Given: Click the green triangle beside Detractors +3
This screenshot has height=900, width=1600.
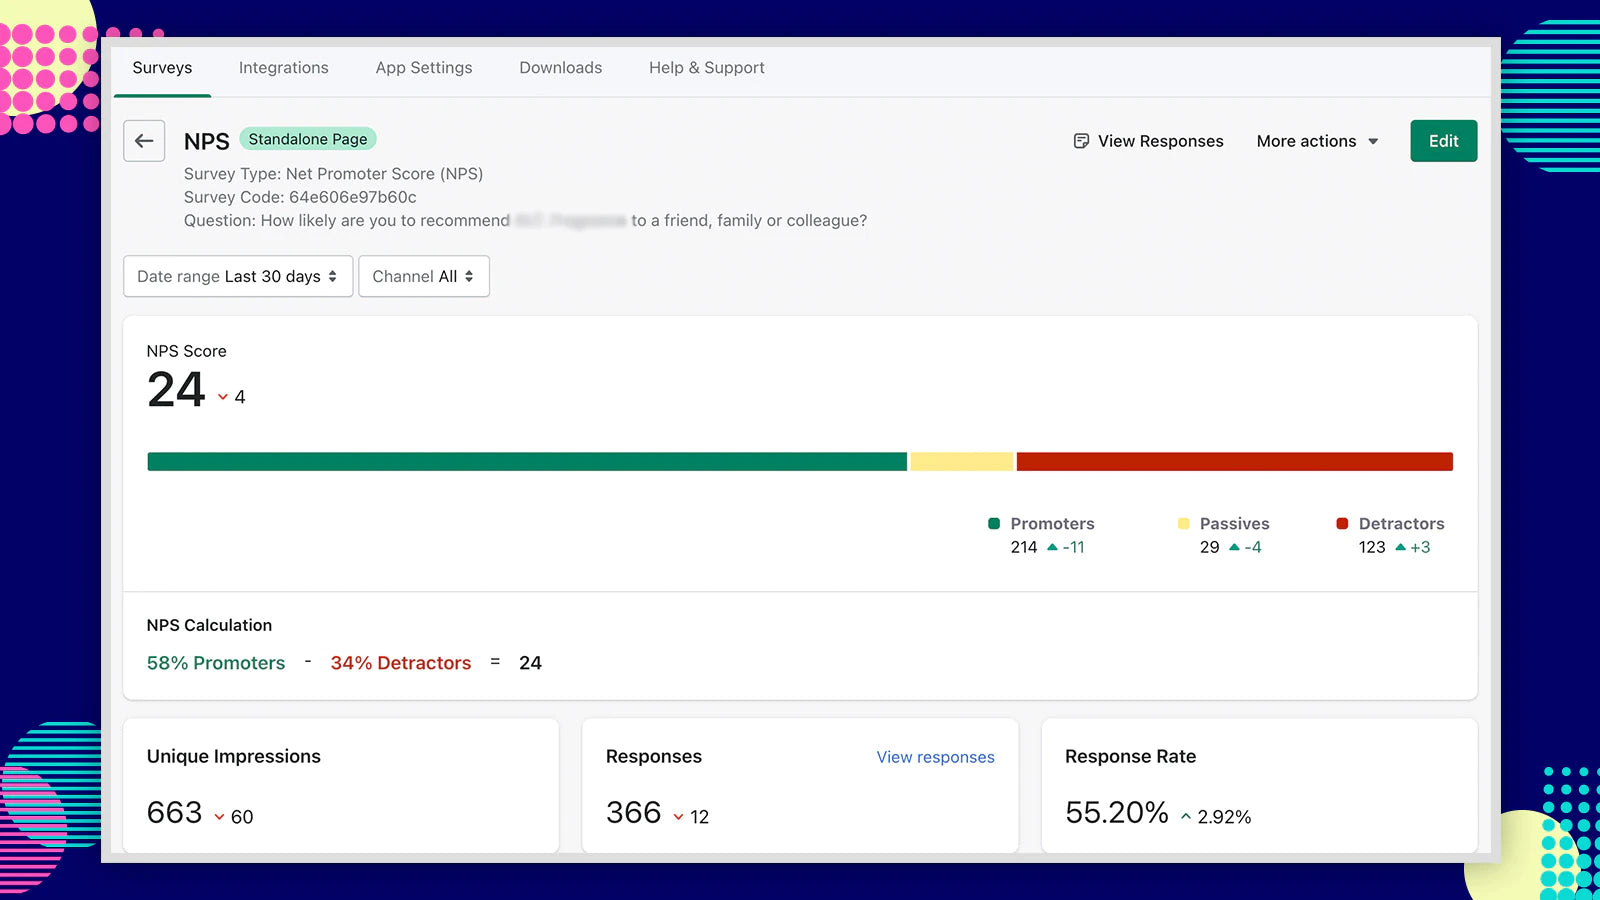Looking at the screenshot, I should 1400,547.
